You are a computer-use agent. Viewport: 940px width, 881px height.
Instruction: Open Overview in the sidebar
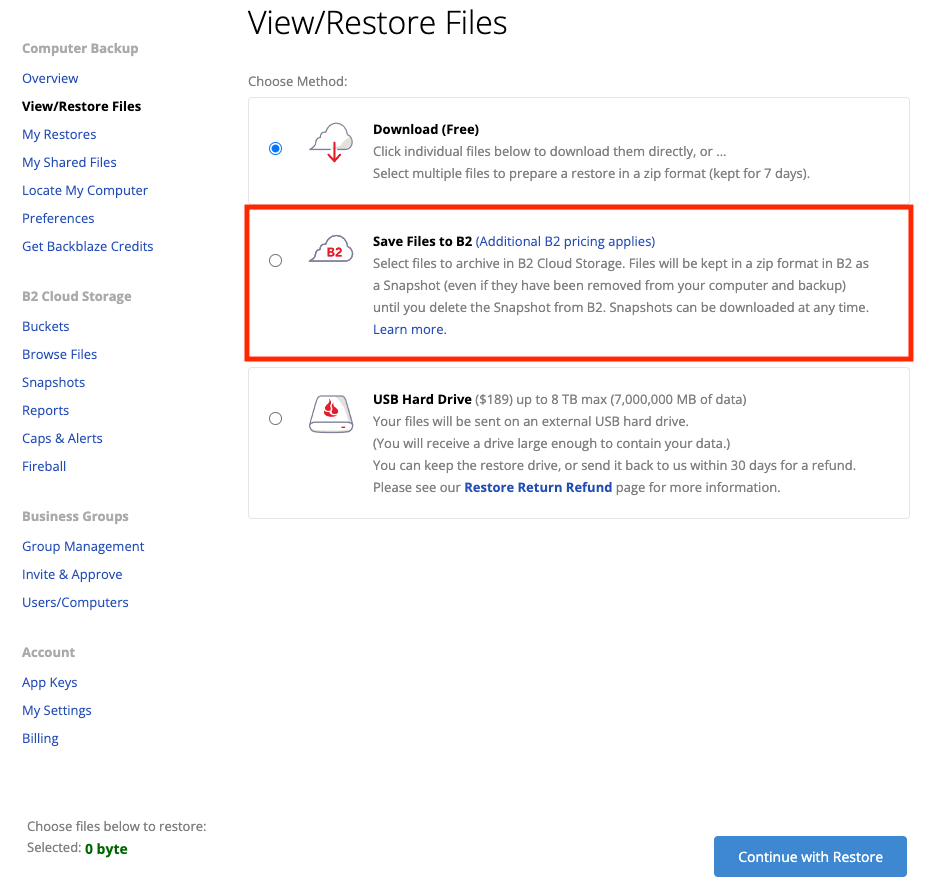50,79
